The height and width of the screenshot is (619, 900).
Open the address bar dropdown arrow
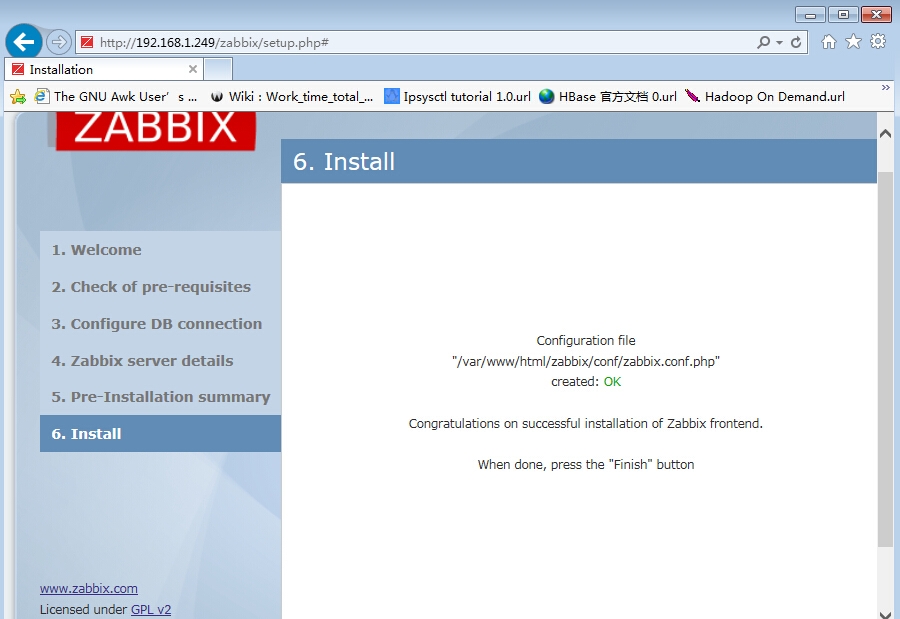click(x=779, y=42)
